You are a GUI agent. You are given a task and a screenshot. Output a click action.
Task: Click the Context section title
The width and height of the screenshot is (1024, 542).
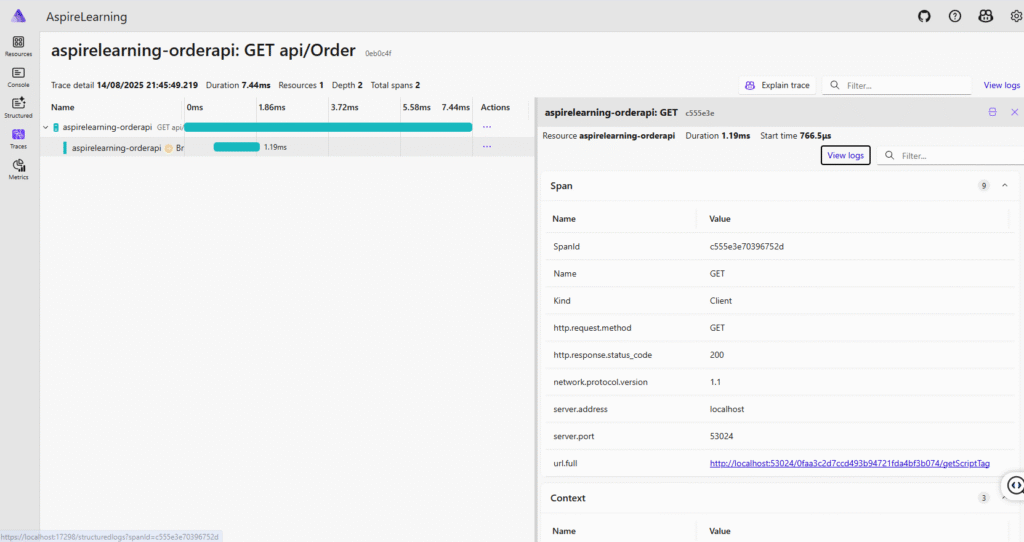pyautogui.click(x=568, y=498)
